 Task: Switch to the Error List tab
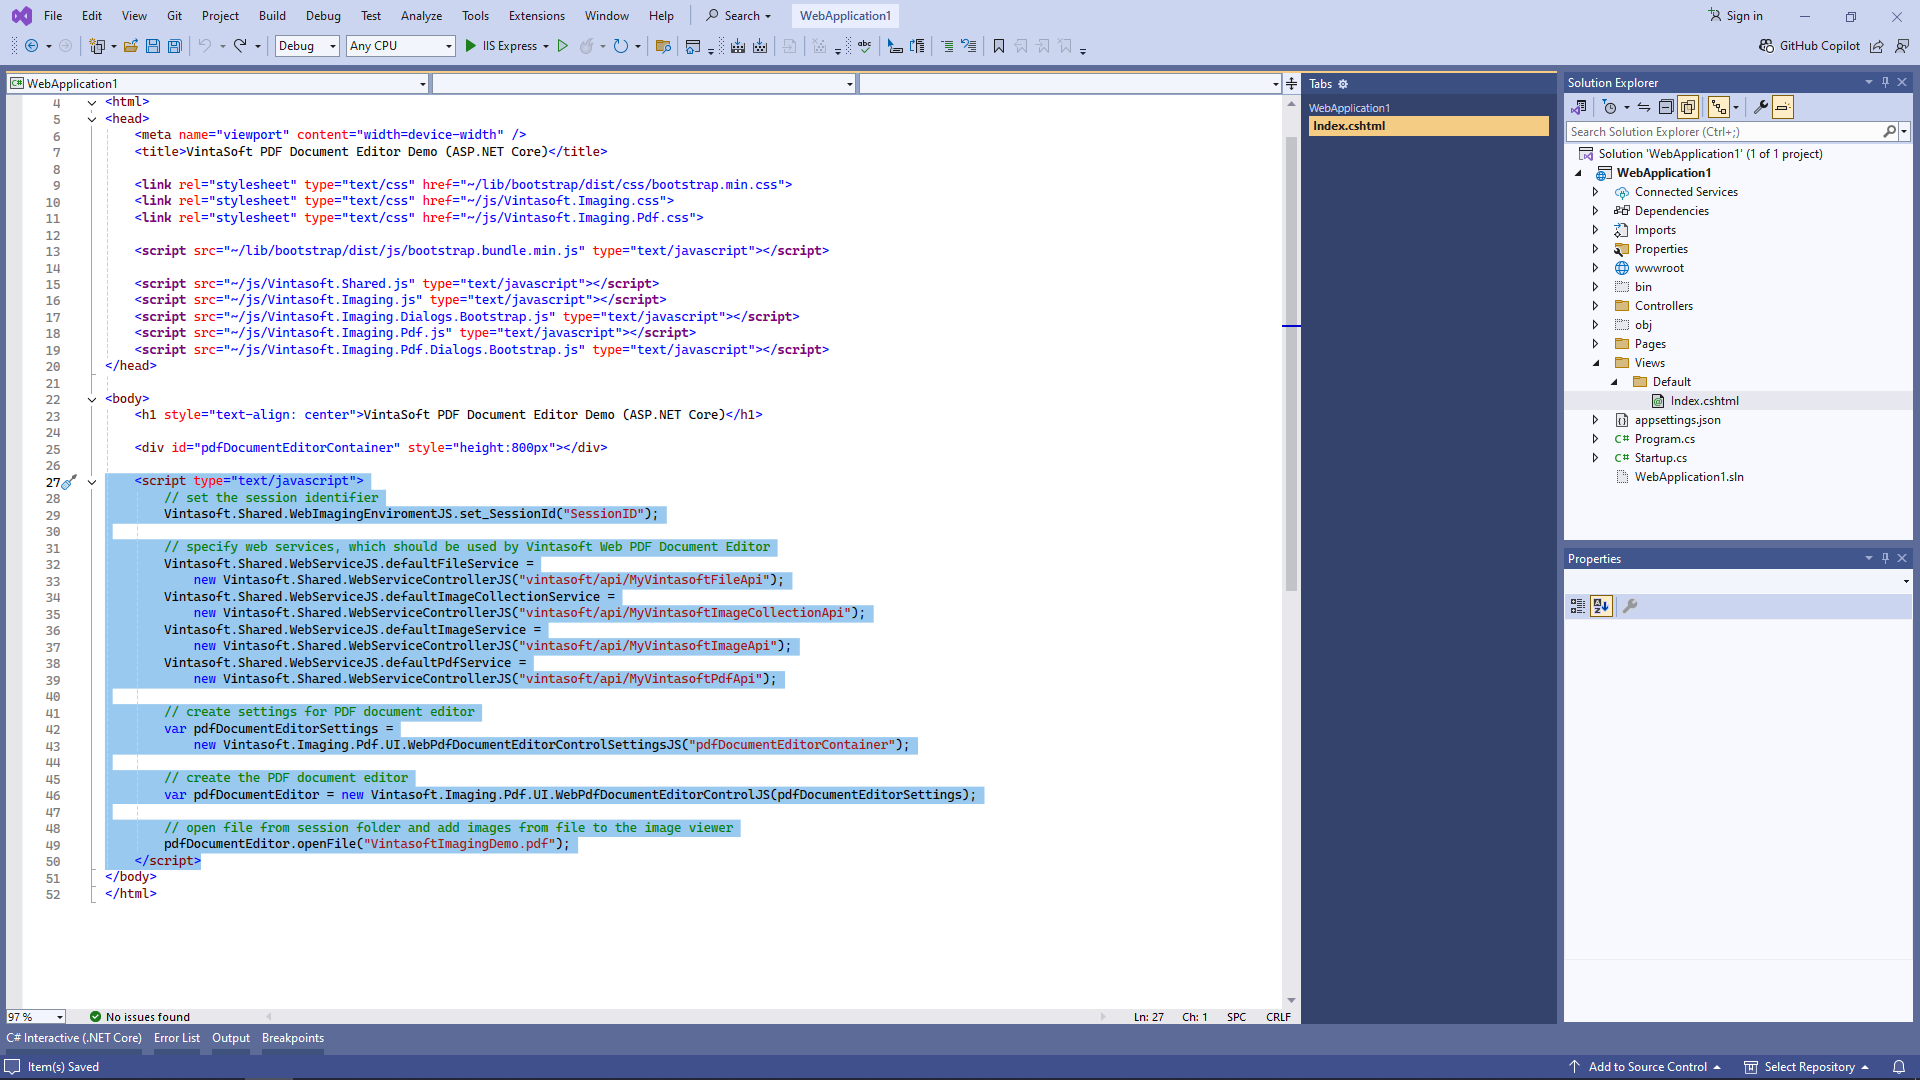click(x=176, y=1038)
